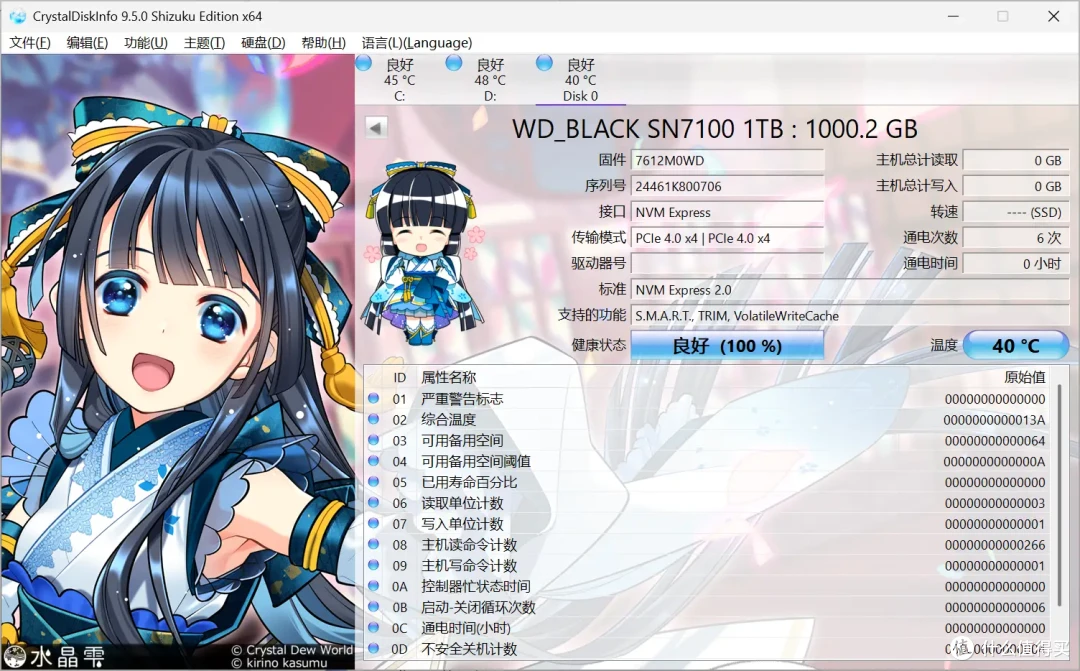Click the previous disk arrow button

(375, 127)
